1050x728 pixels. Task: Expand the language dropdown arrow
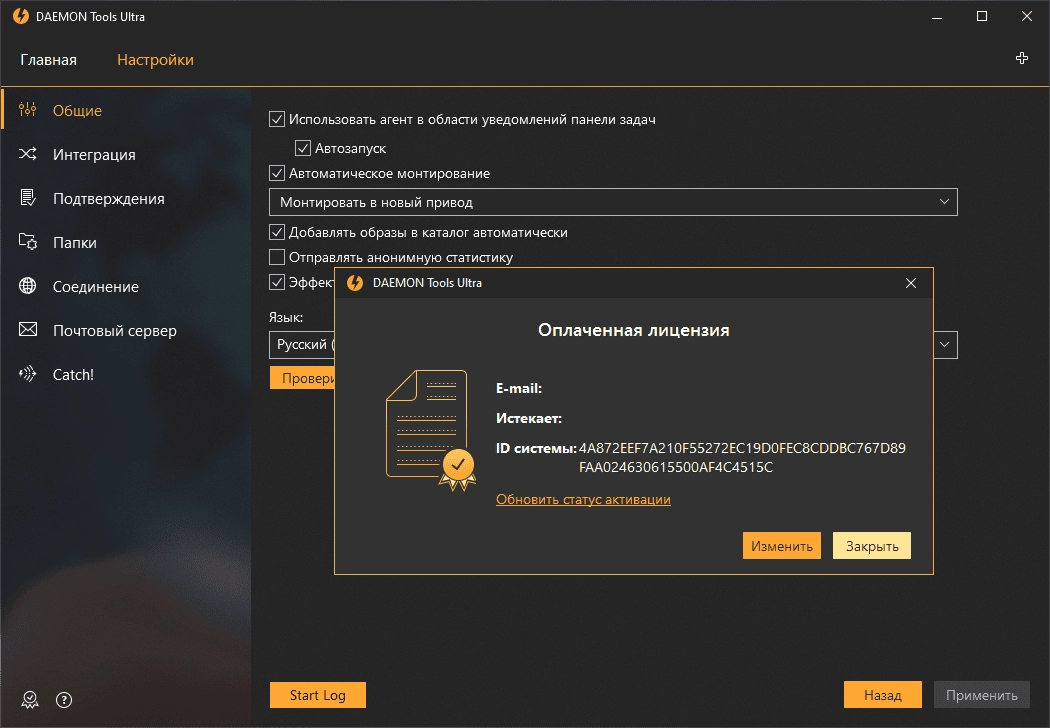[x=944, y=344]
